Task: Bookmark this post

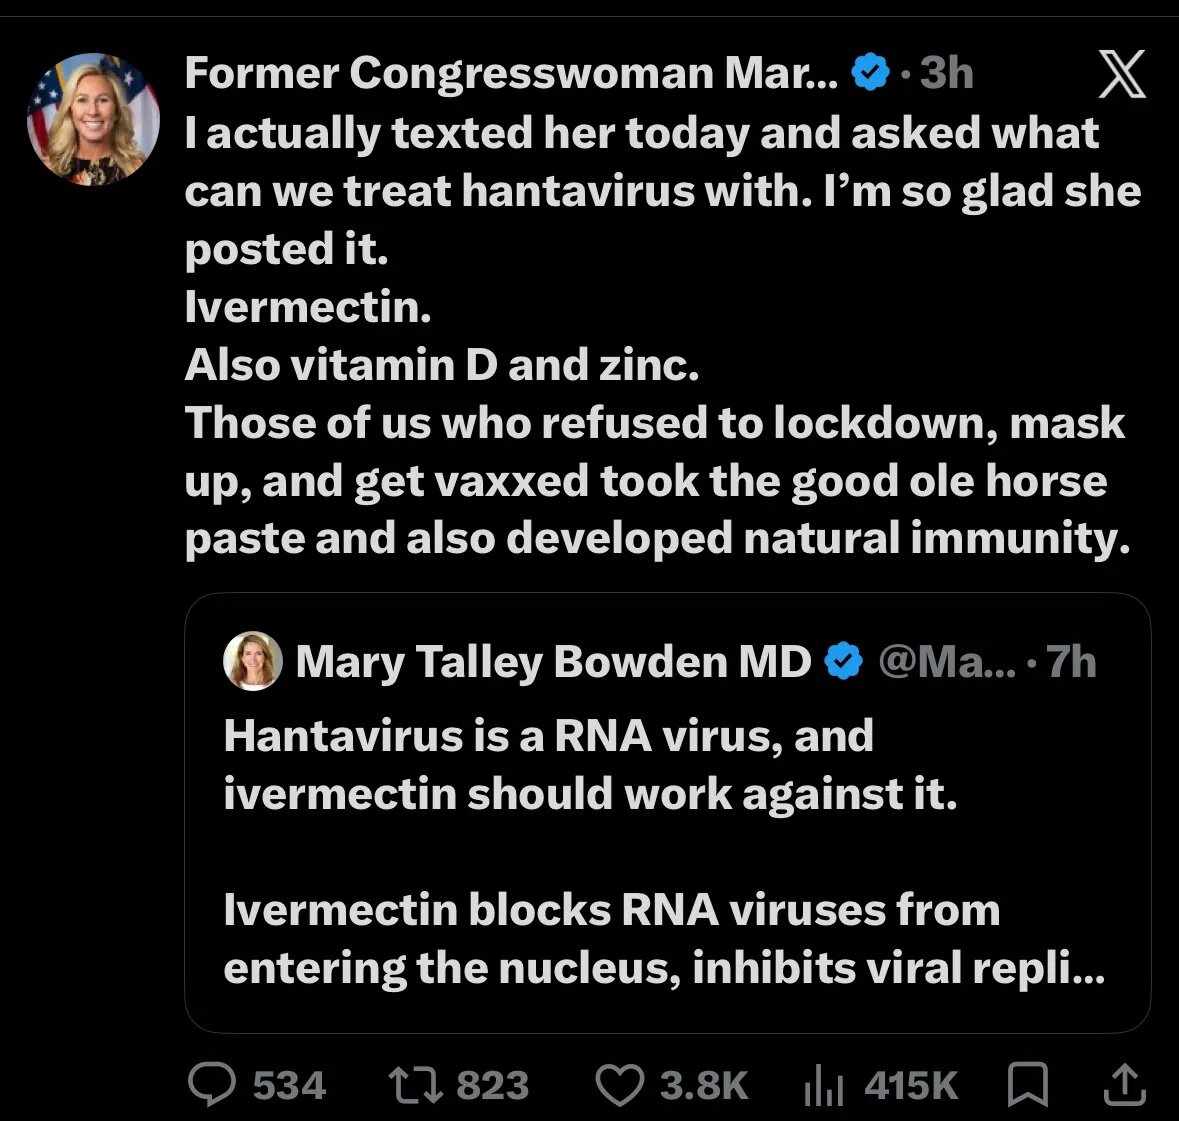Action: click(1027, 1084)
